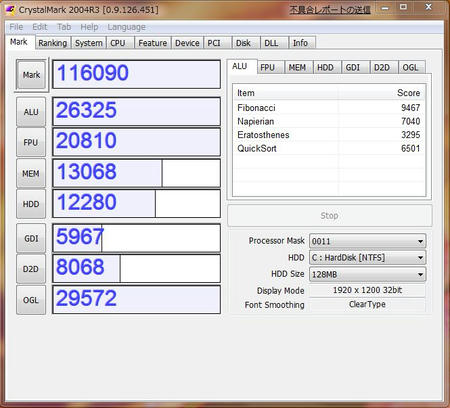Run the MEM benchmark button

31,173
